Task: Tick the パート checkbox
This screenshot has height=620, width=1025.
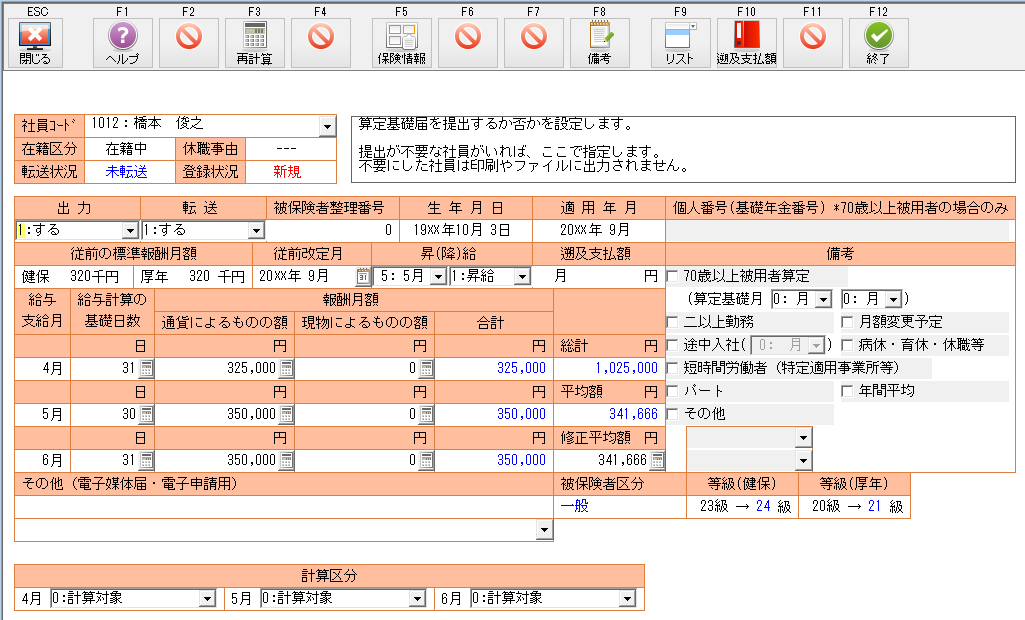Action: coord(673,391)
